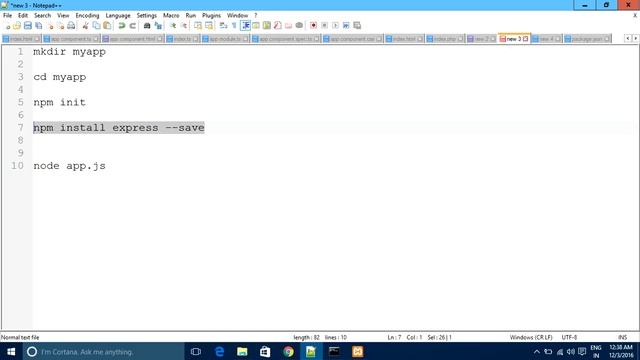The image size is (640, 360).
Task: Open the File menu
Action: click(7, 16)
